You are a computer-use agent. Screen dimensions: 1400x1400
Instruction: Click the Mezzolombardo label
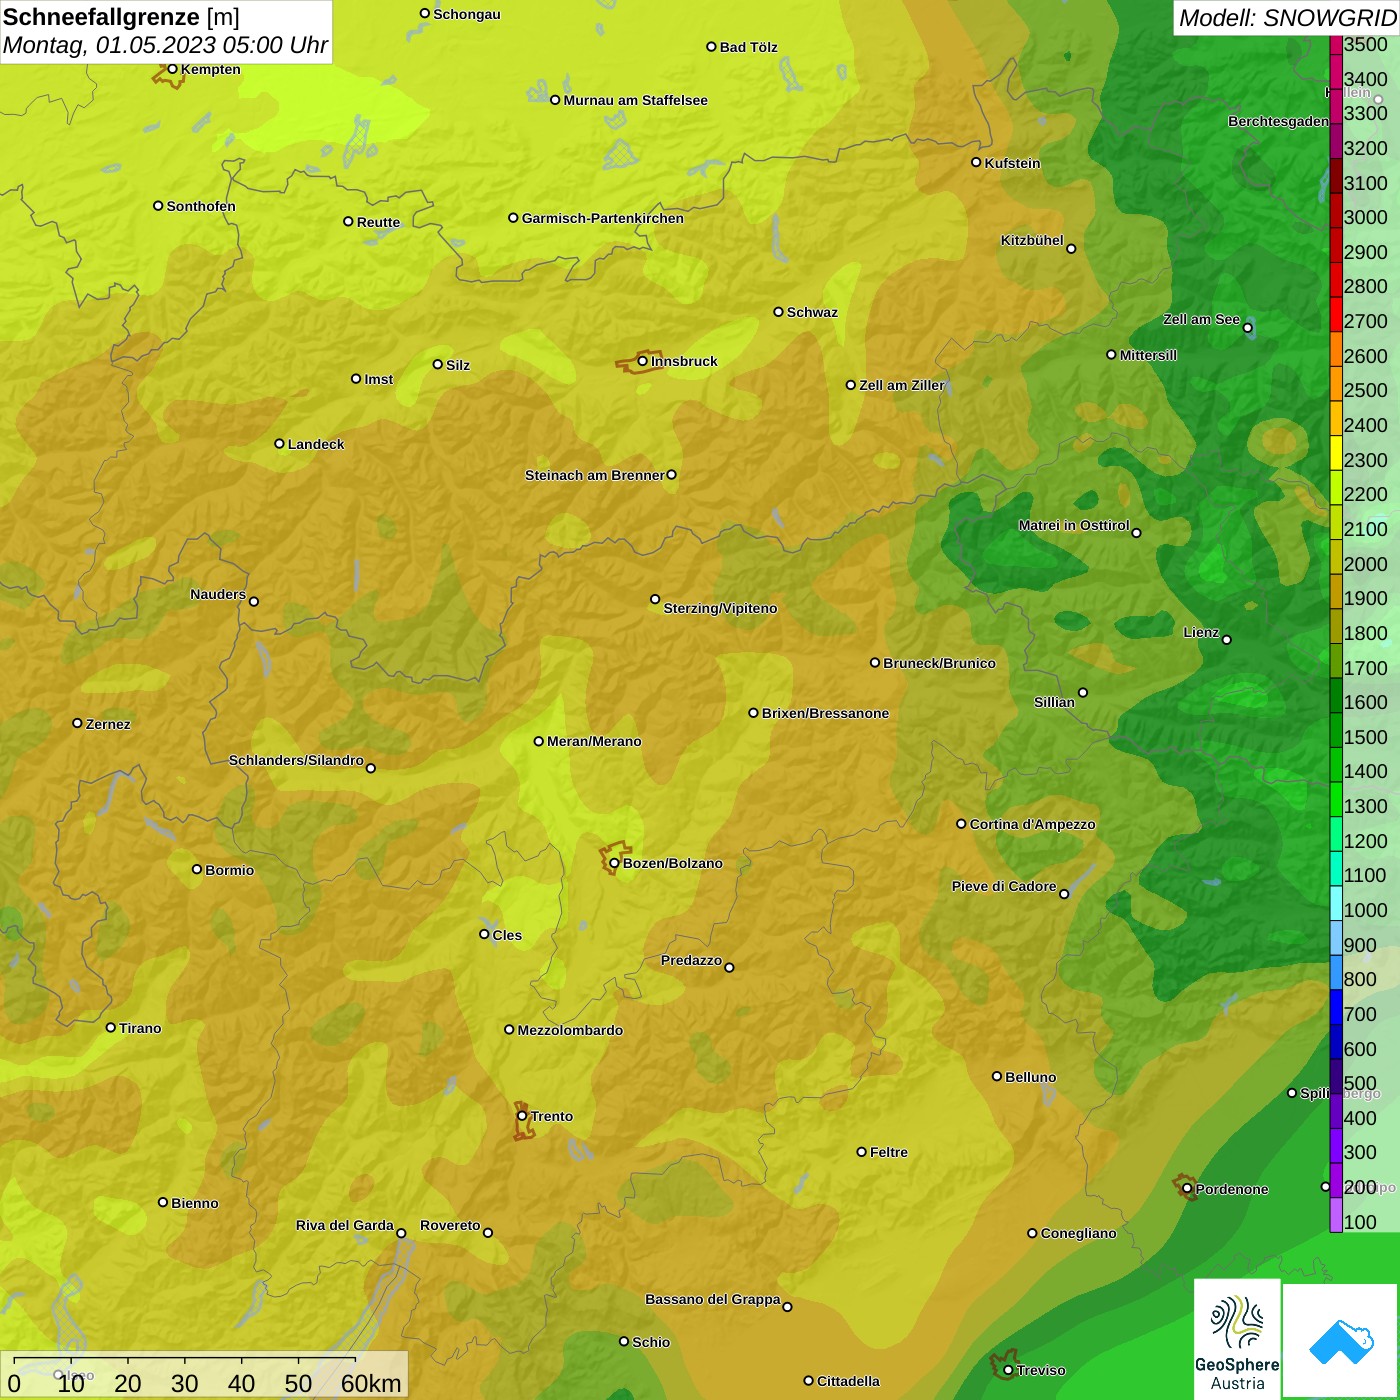pos(570,1030)
